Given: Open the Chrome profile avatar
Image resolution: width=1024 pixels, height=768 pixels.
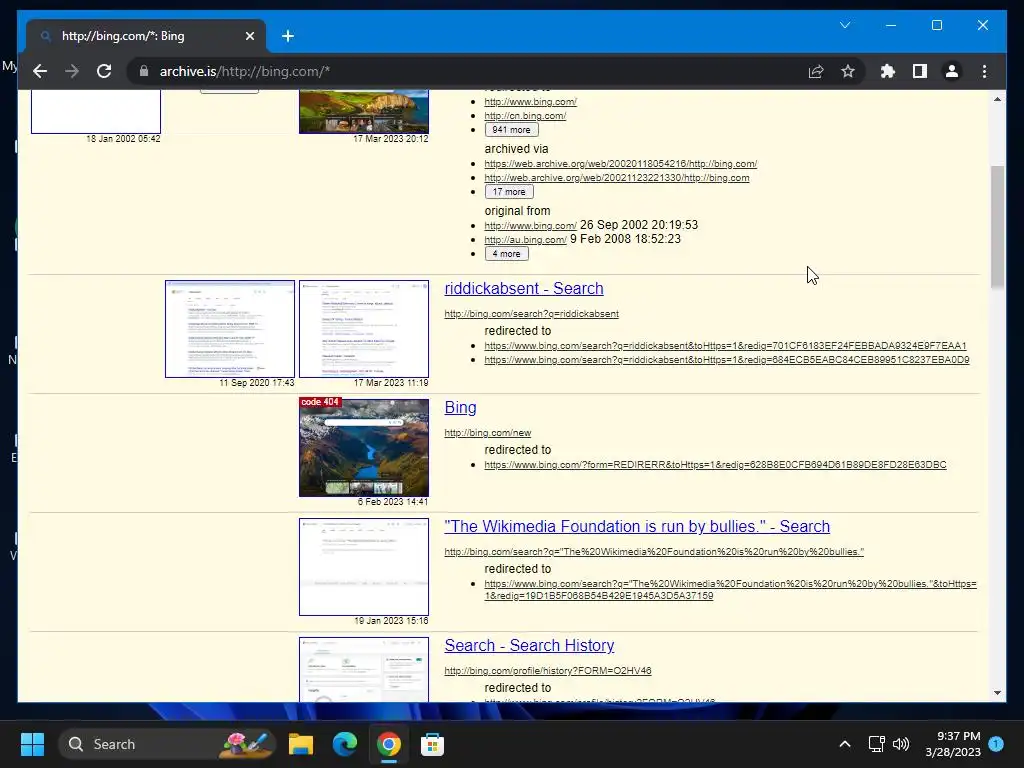Looking at the screenshot, I should point(952,71).
